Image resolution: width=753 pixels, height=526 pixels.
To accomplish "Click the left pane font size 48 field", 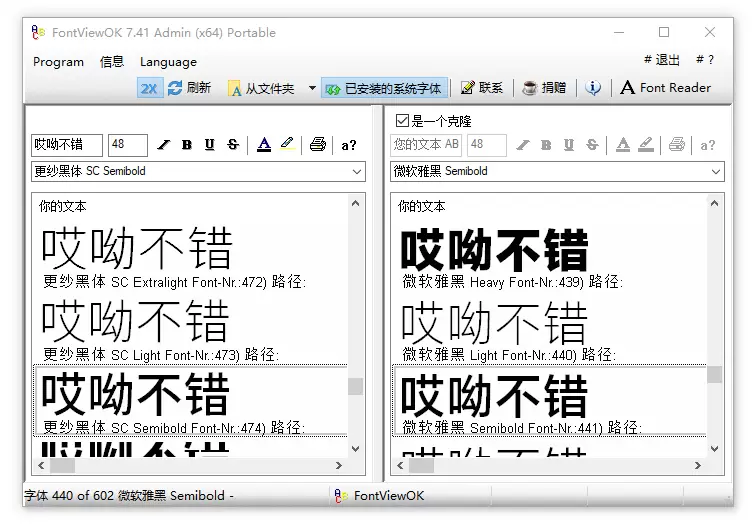I will [128, 145].
